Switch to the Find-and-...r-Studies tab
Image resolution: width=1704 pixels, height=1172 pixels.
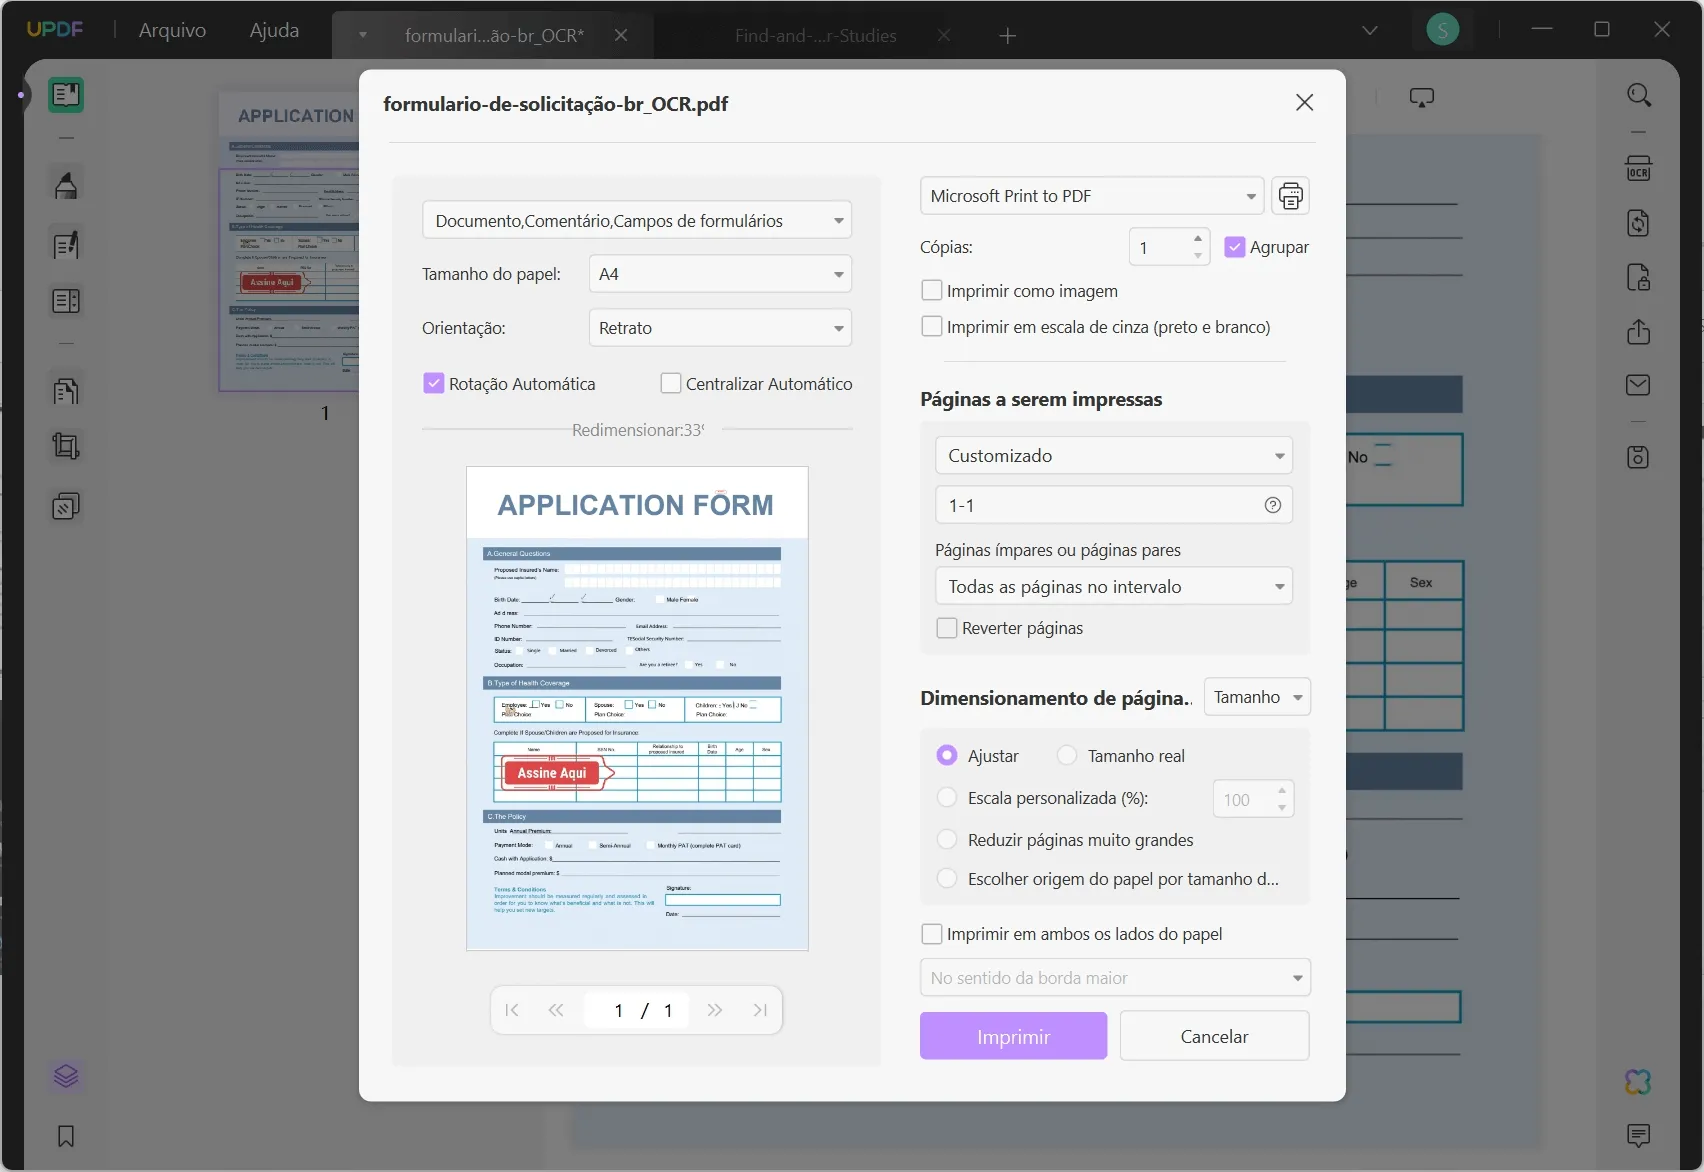click(816, 35)
